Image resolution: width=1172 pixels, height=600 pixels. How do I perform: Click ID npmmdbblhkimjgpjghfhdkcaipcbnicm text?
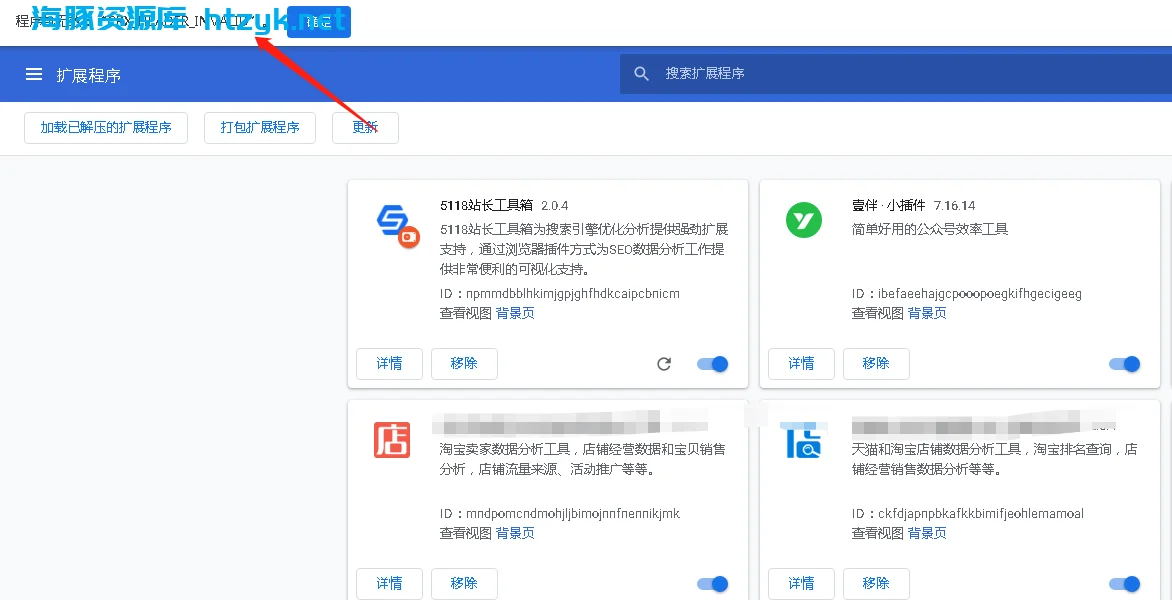pyautogui.click(x=560, y=294)
